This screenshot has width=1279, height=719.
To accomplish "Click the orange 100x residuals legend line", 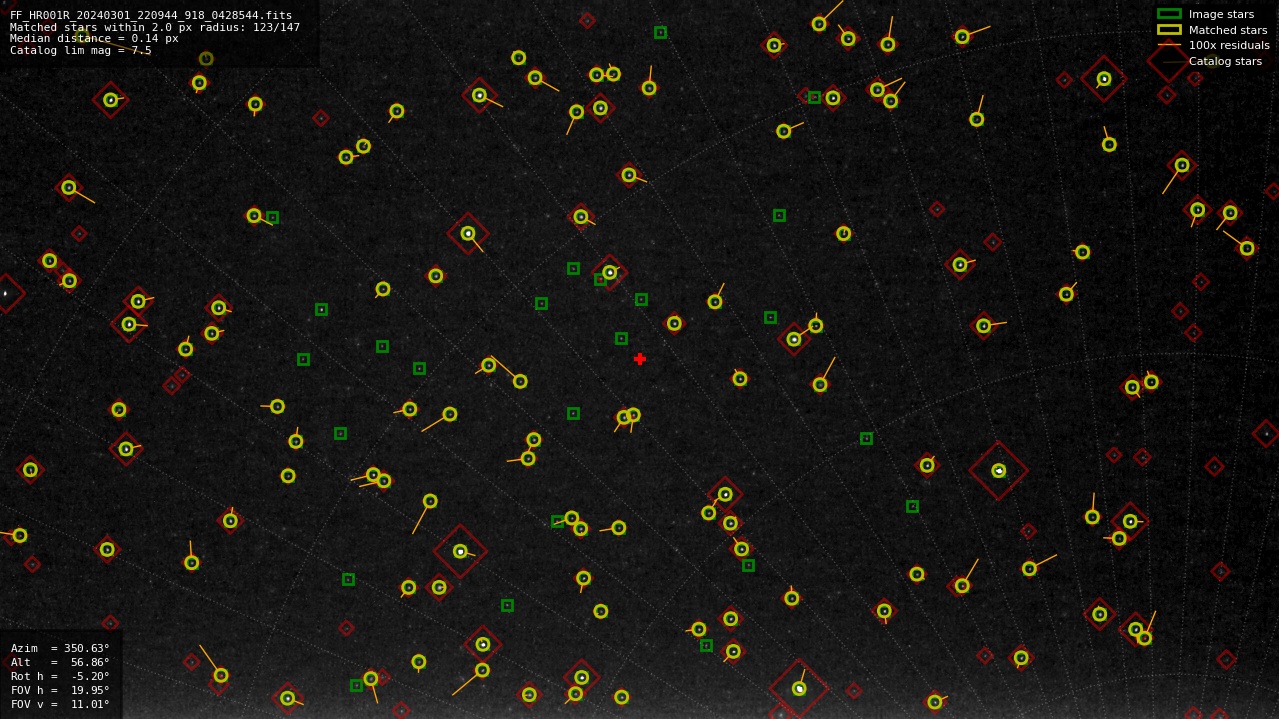I will click(1169, 45).
